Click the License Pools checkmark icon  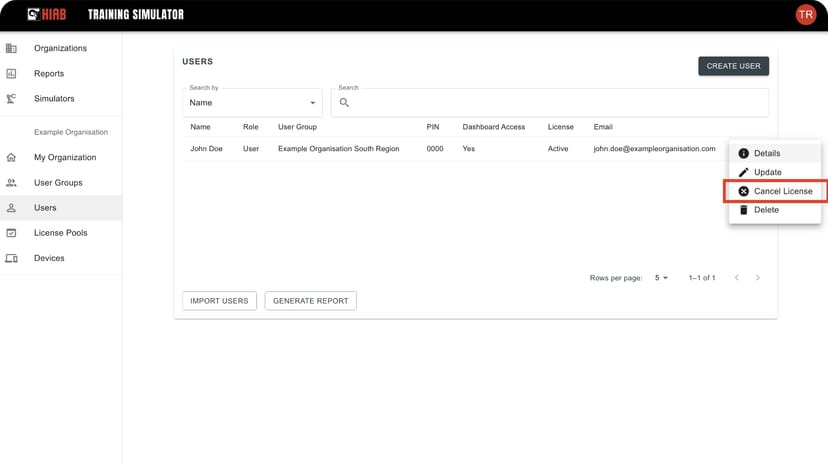click(x=11, y=233)
